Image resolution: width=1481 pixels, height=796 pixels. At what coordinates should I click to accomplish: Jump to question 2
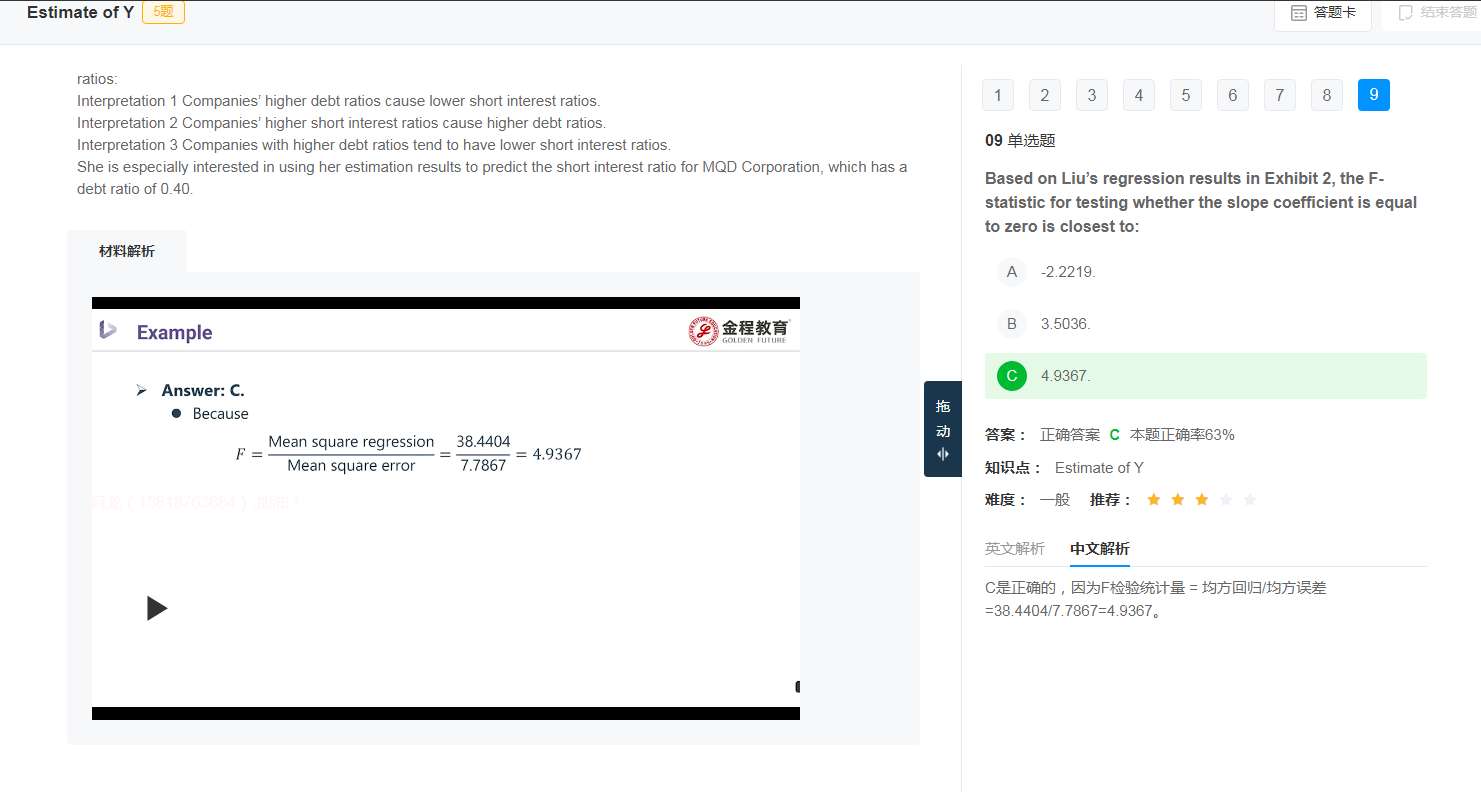pyautogui.click(x=1044, y=95)
